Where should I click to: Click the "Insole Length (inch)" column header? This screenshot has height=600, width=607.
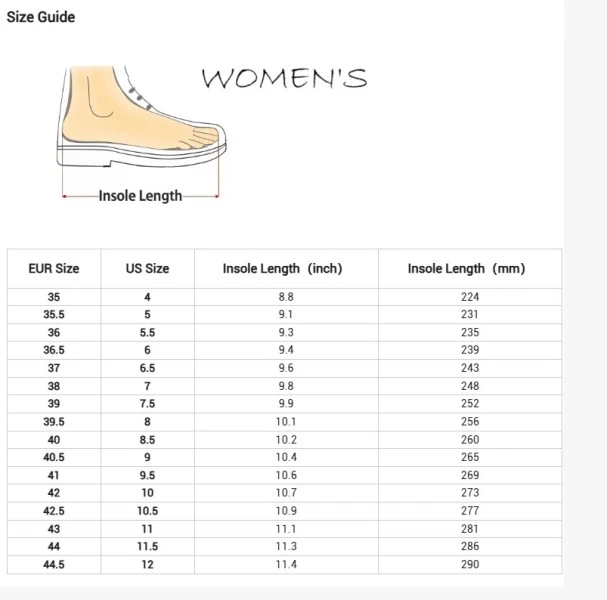pos(282,268)
